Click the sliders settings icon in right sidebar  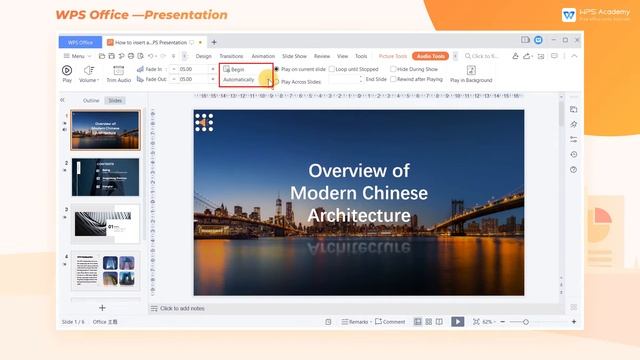coord(573,139)
